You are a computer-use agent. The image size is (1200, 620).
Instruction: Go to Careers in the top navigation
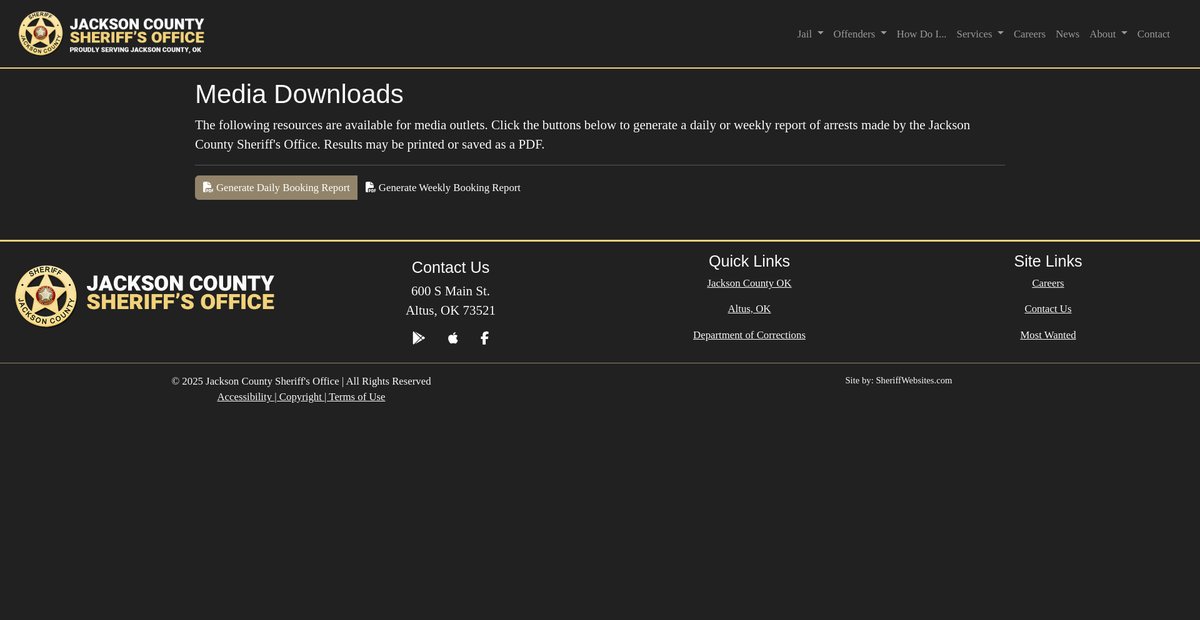click(1029, 34)
